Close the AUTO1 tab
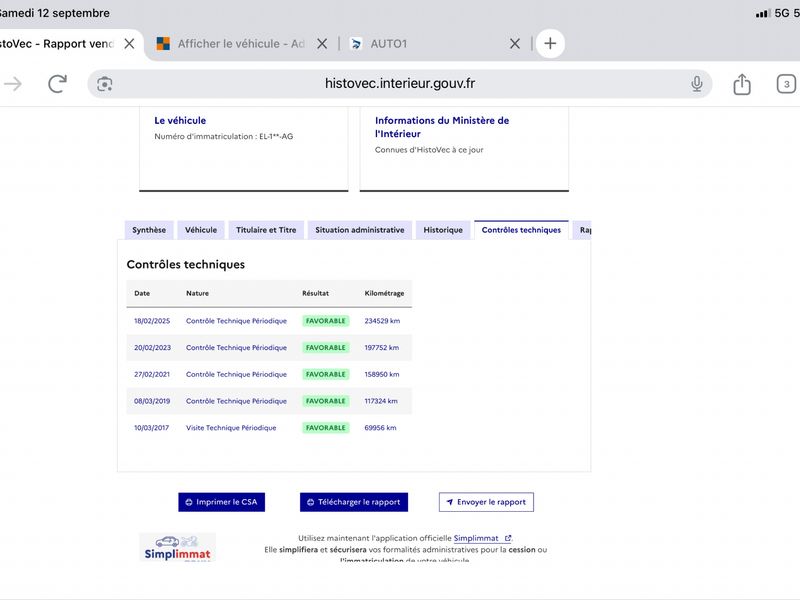 pos(515,44)
